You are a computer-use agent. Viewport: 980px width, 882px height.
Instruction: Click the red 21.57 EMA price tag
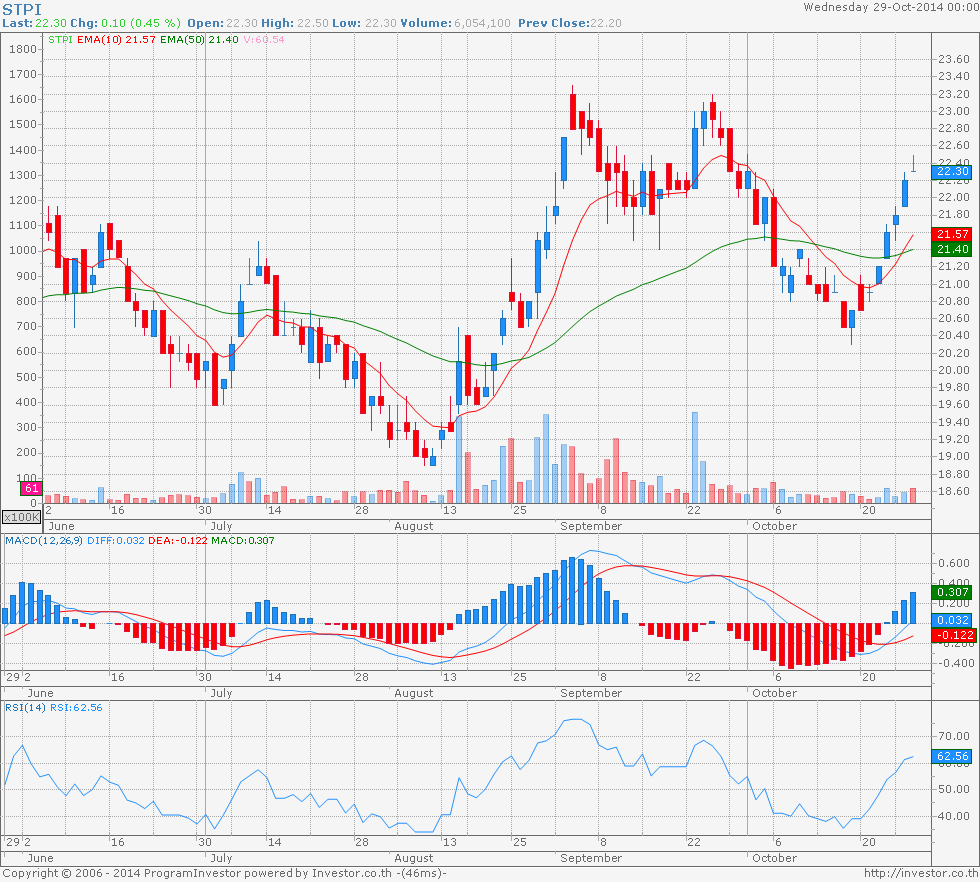(x=952, y=234)
